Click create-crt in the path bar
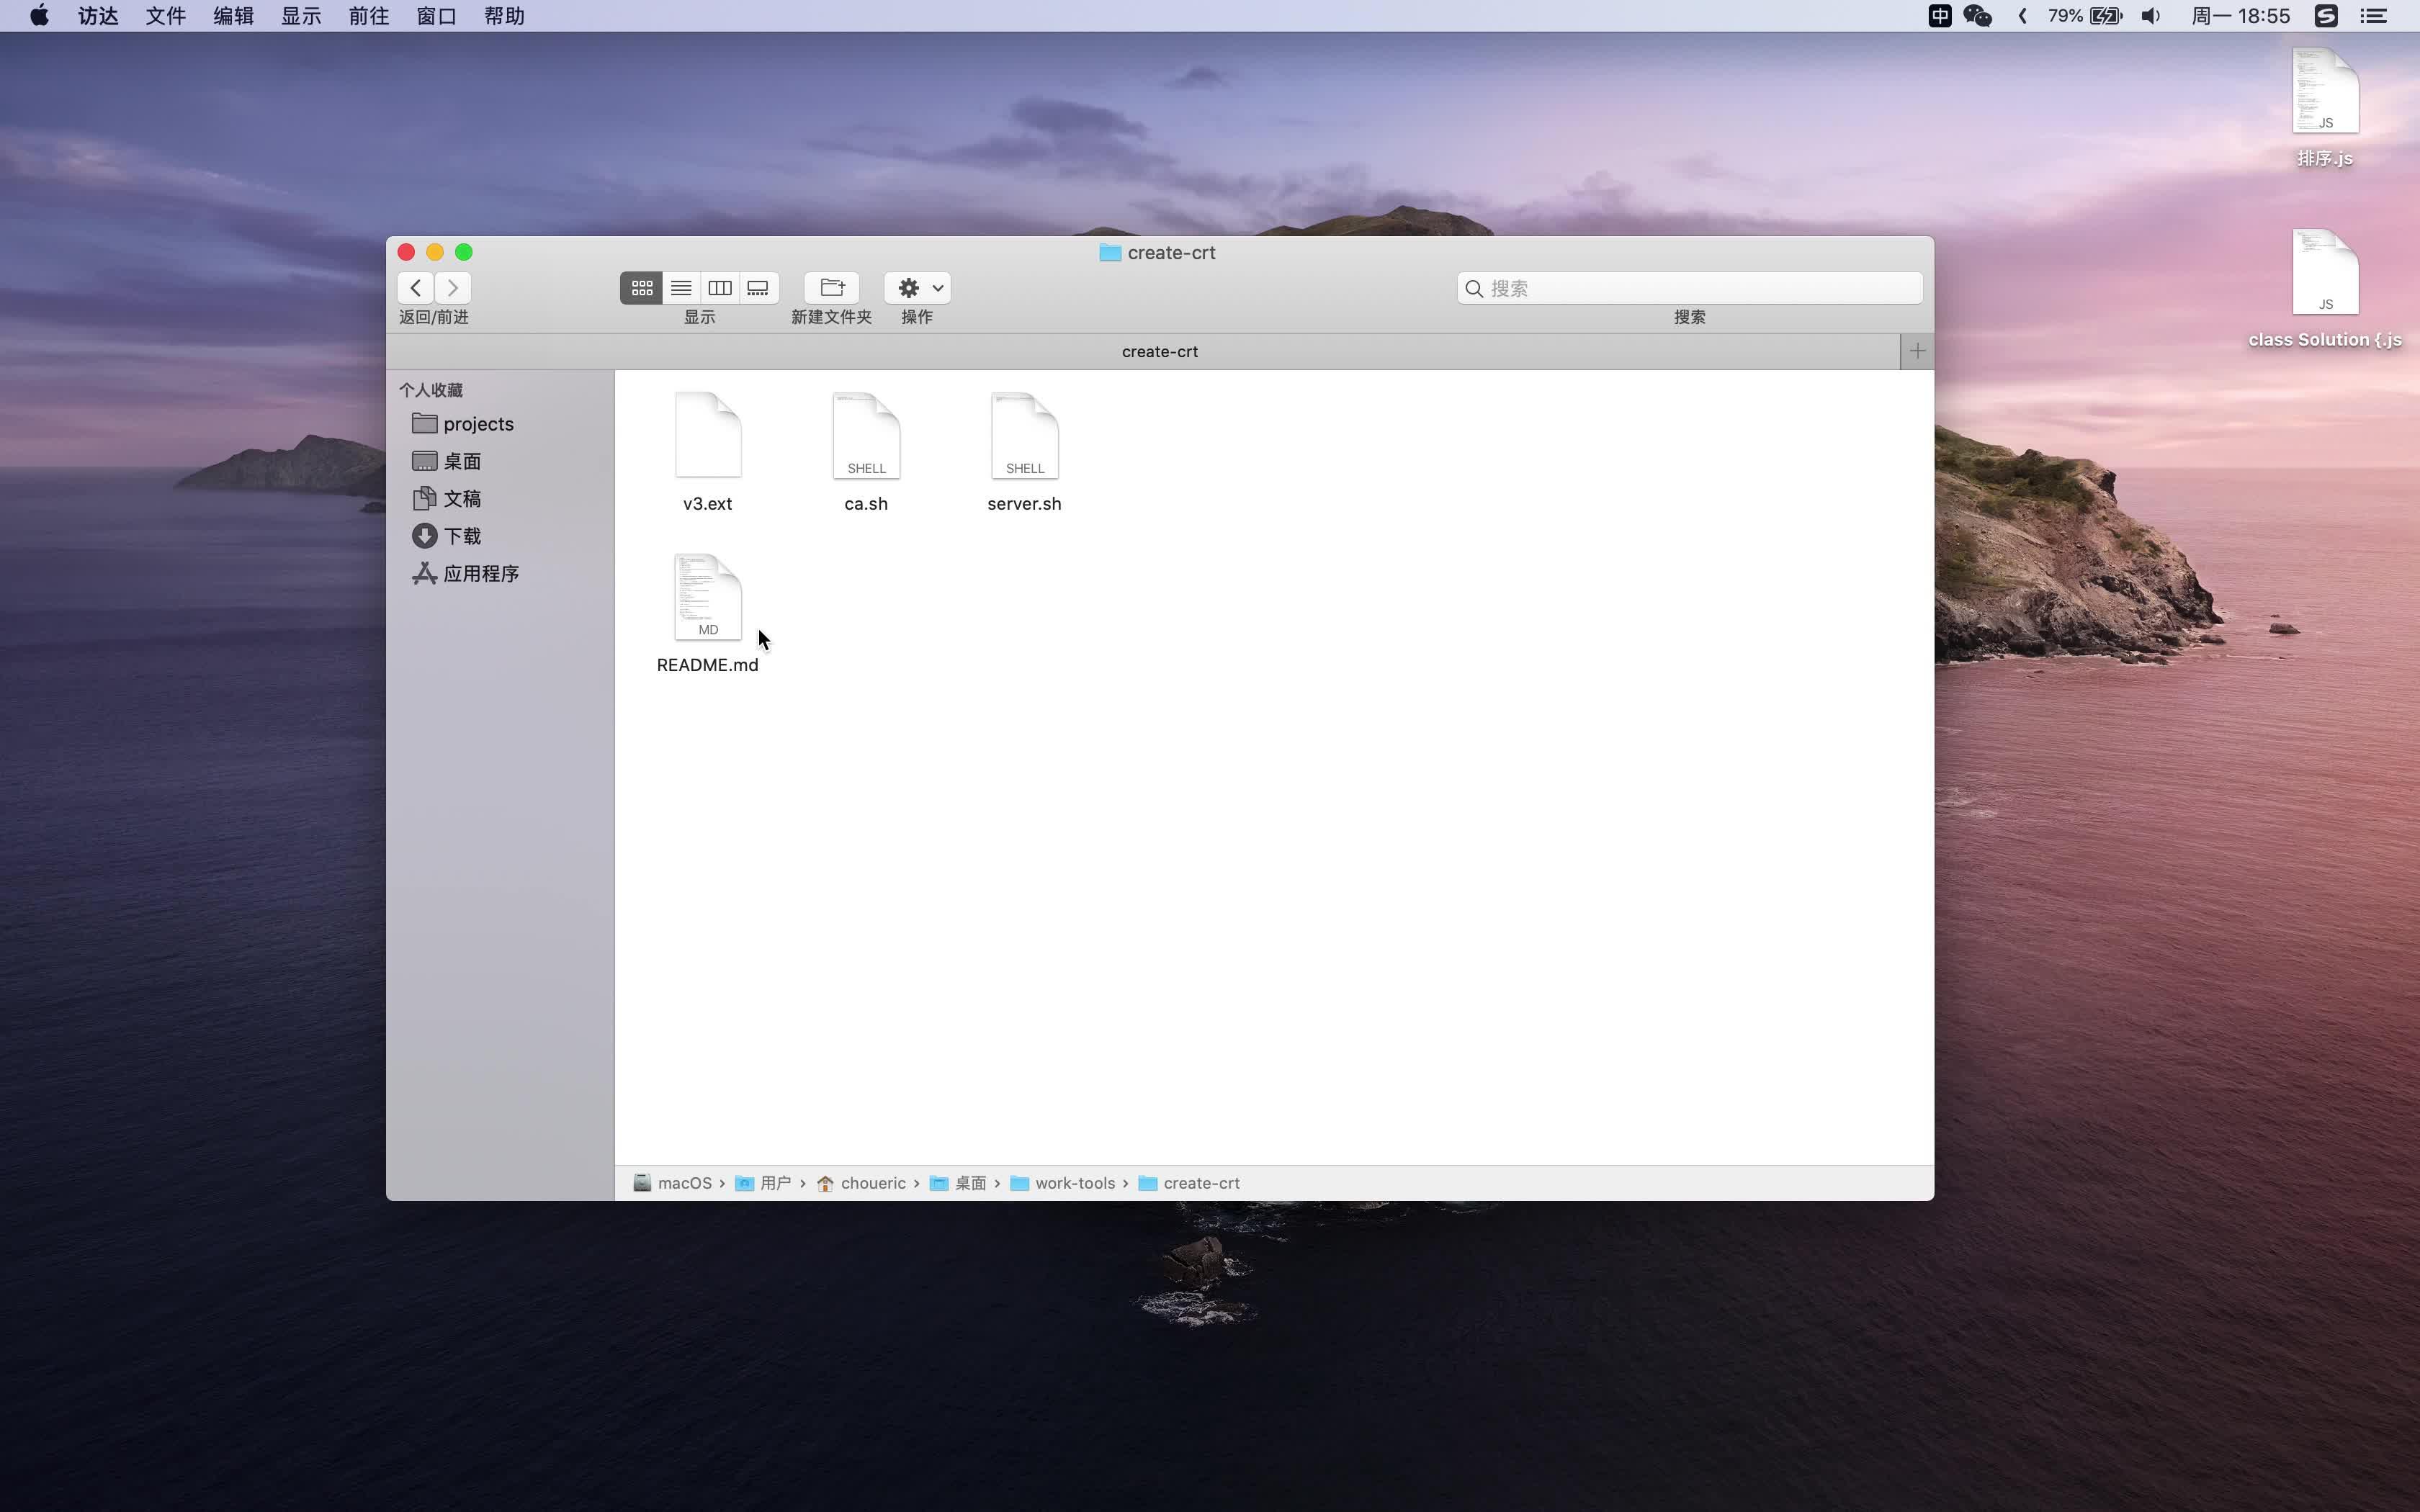 coord(1189,1183)
